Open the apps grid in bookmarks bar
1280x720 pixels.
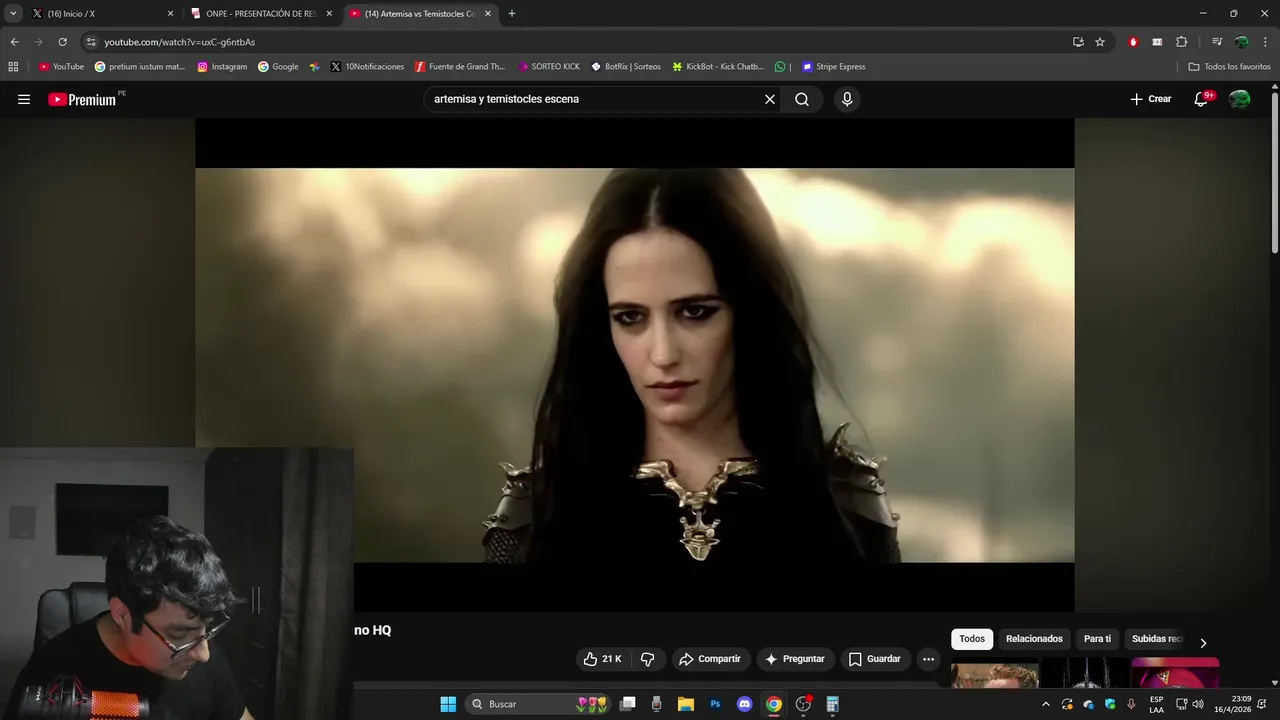point(13,67)
